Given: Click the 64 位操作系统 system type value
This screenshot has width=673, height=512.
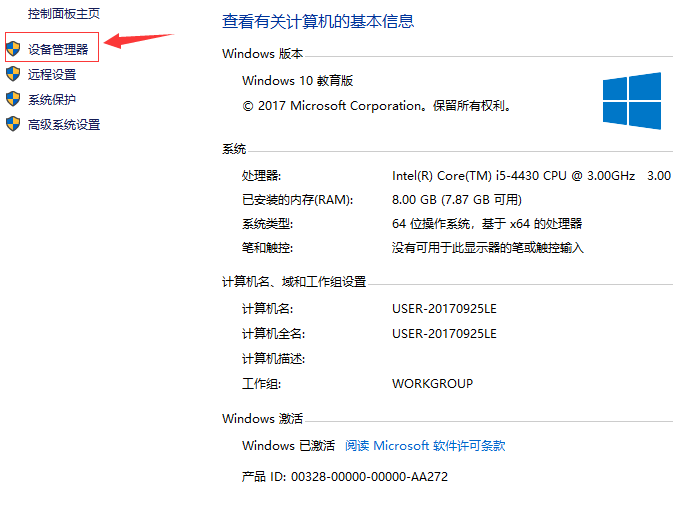Looking at the screenshot, I should pos(486,223).
